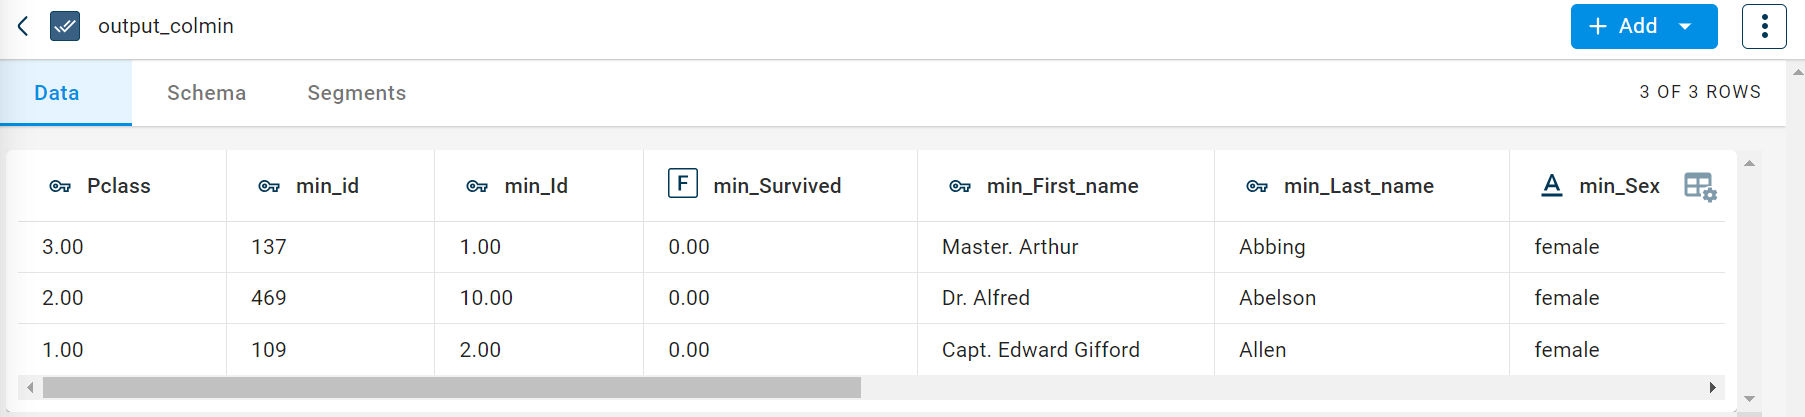Click the blue Add button

point(1624,26)
